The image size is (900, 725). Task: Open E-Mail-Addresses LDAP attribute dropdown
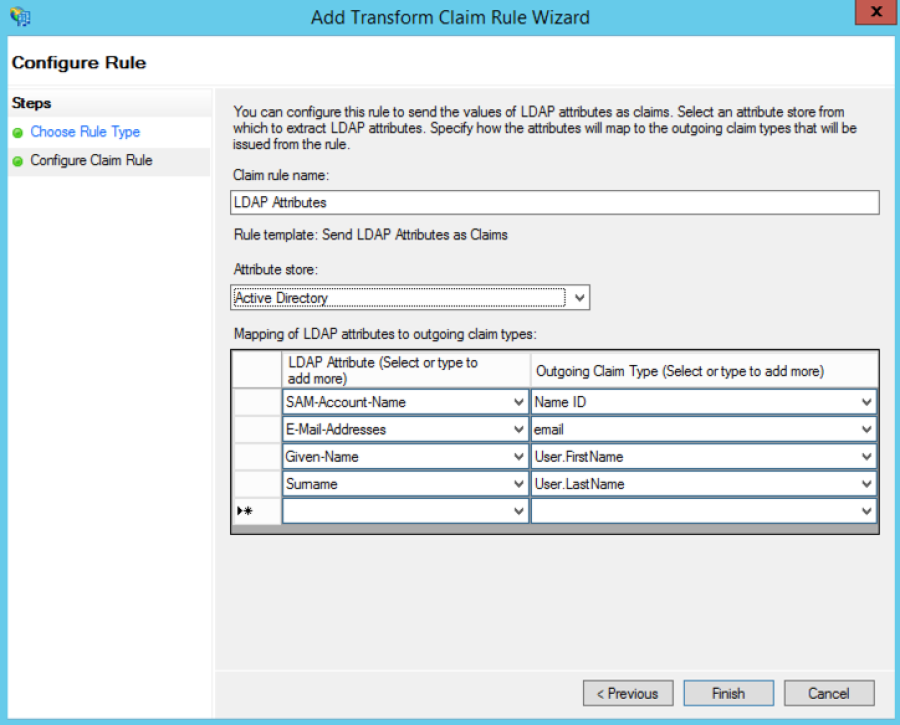point(518,429)
